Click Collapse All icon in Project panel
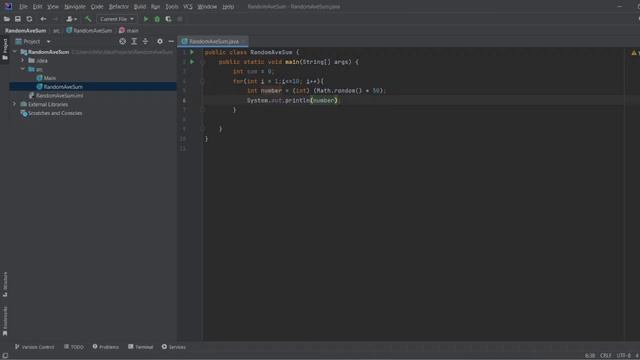Screen dimensions: 640x360 145,42
